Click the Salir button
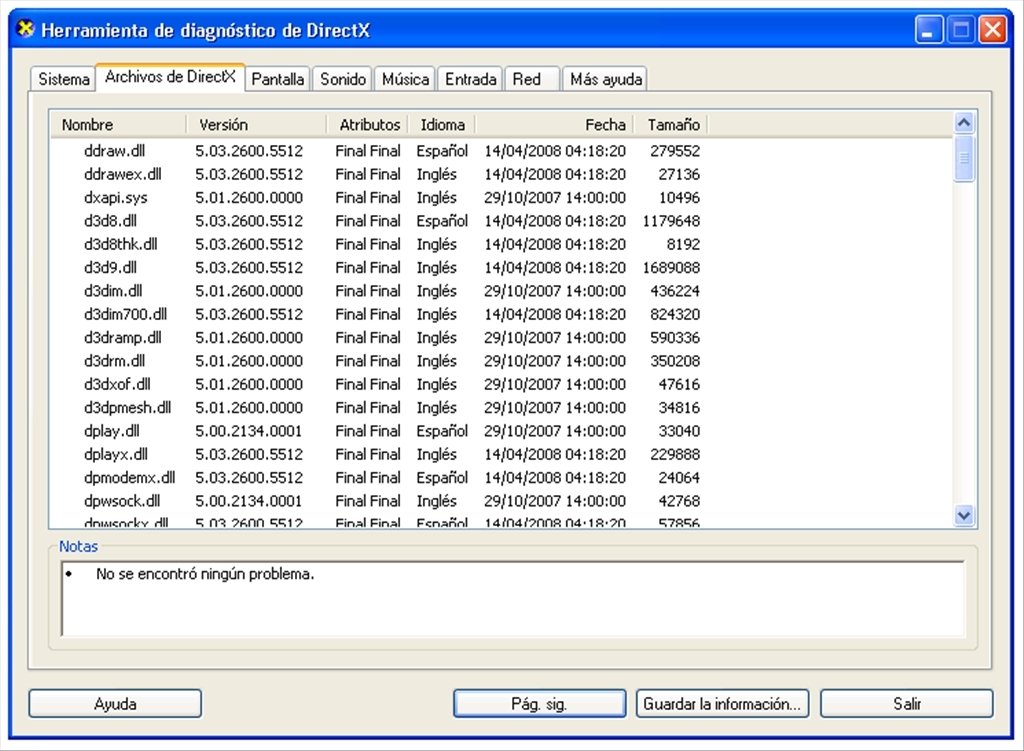 click(906, 704)
